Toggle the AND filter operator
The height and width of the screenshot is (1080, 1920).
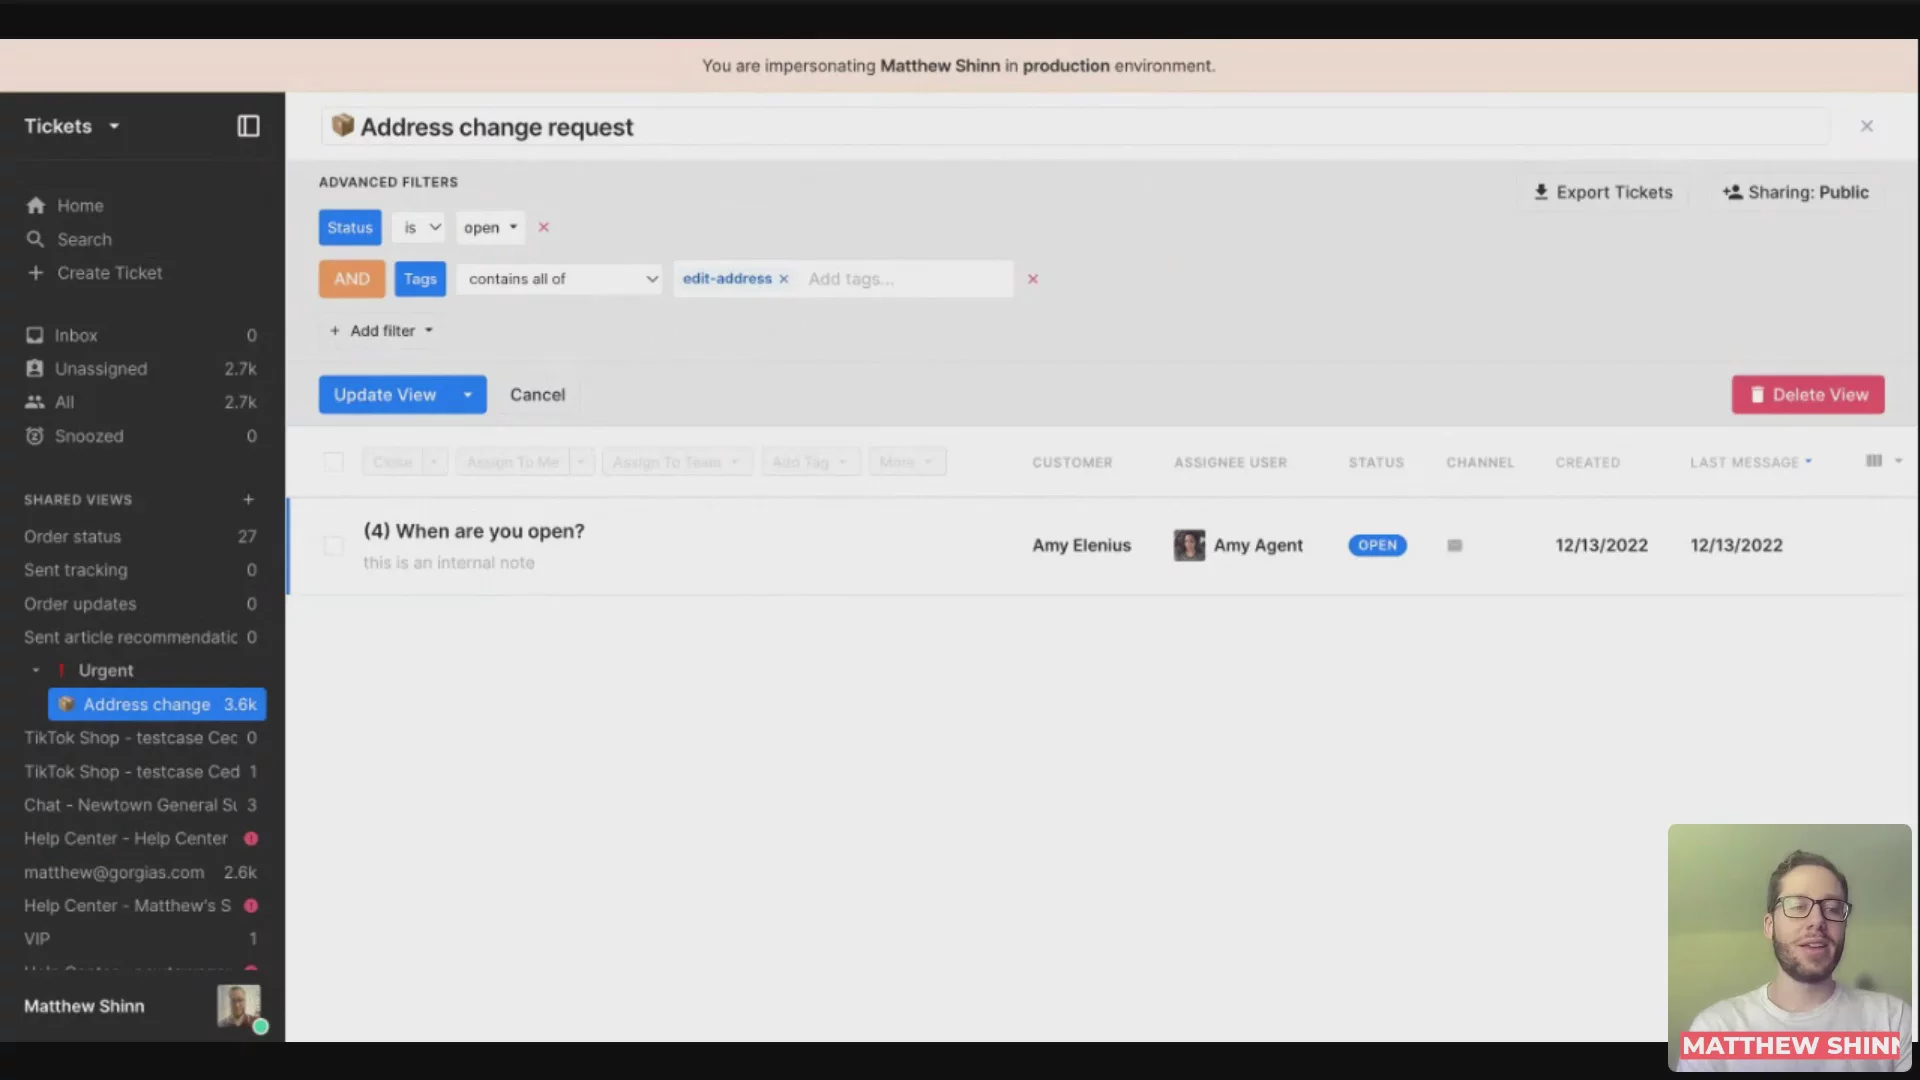point(351,279)
